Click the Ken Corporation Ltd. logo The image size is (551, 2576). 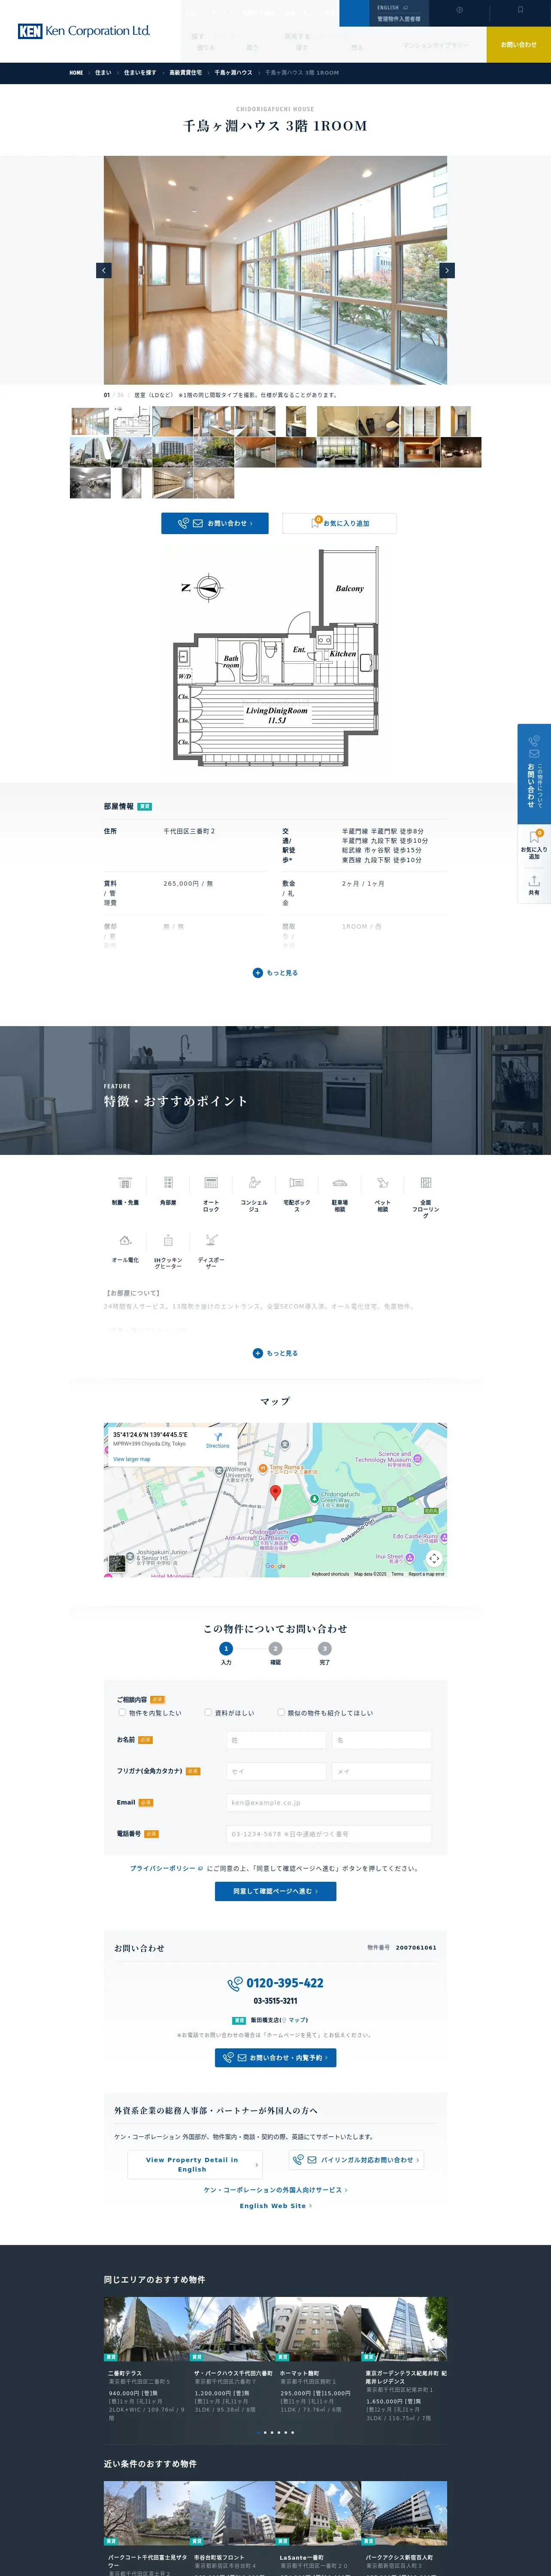(84, 31)
